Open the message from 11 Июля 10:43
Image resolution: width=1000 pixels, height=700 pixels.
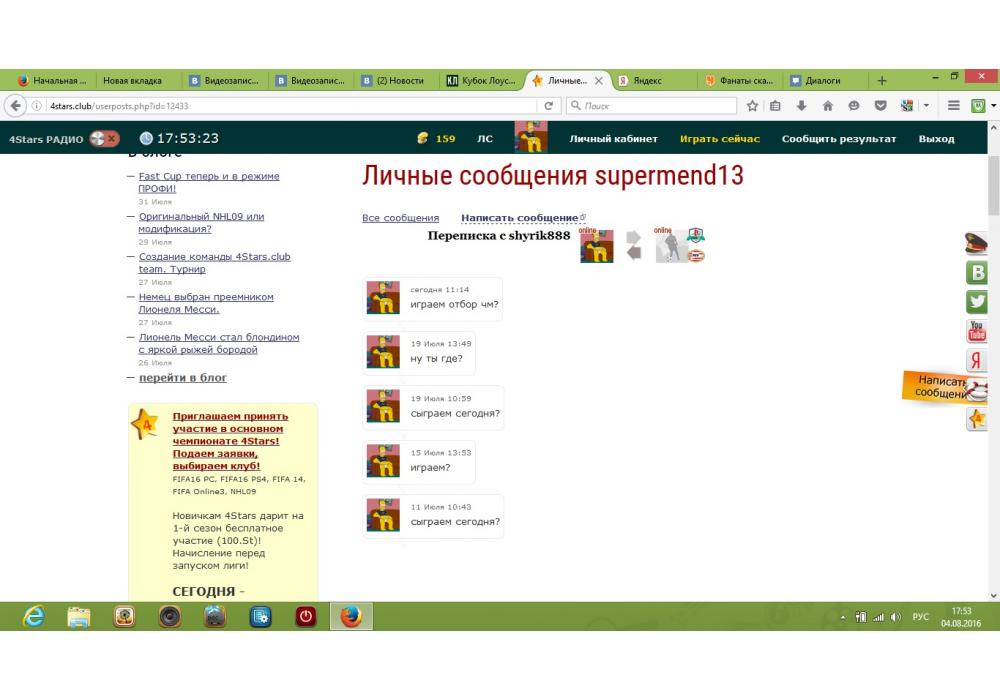click(x=433, y=516)
